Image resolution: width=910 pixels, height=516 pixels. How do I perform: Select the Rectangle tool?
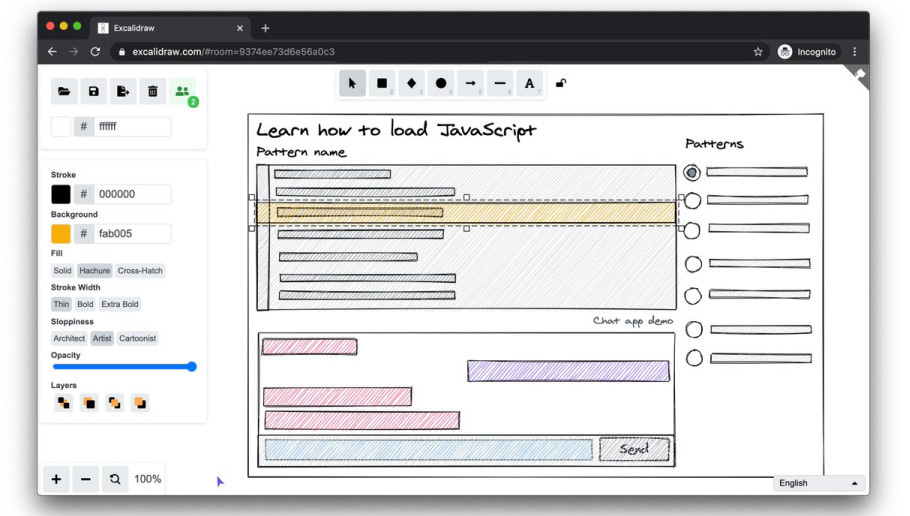pyautogui.click(x=382, y=84)
